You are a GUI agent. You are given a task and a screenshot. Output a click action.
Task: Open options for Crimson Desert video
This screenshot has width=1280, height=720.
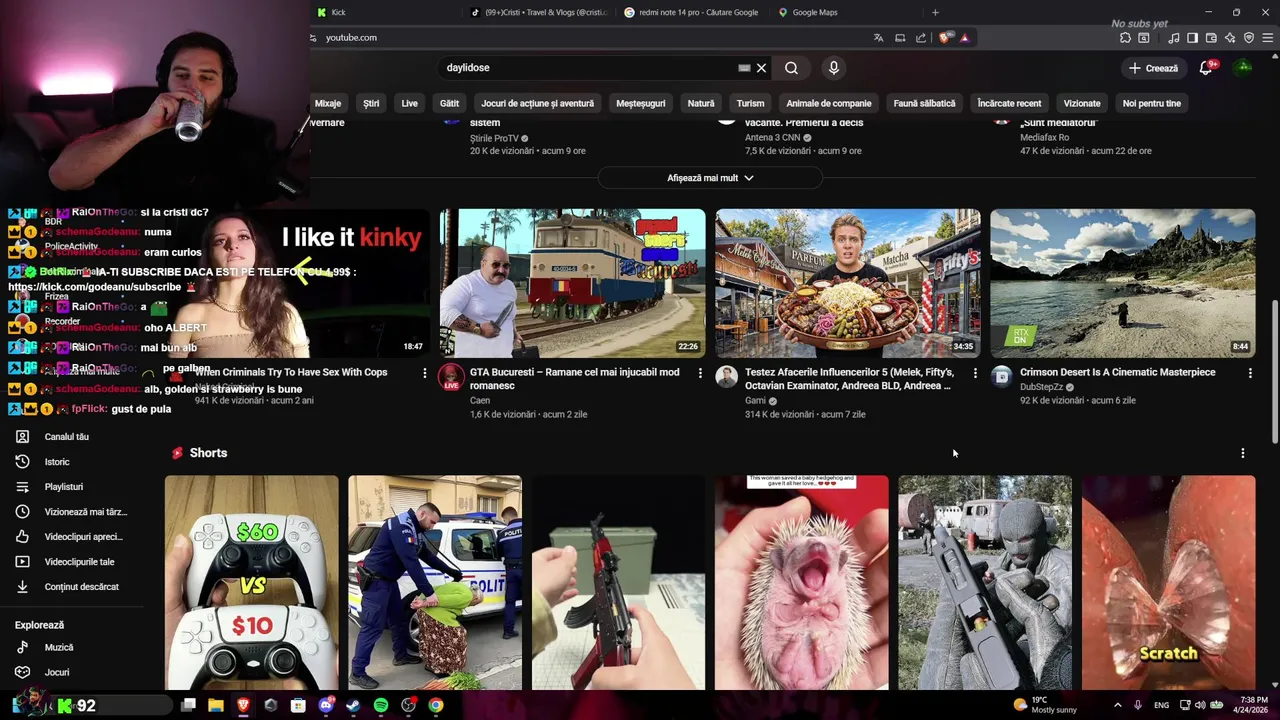1250,373
